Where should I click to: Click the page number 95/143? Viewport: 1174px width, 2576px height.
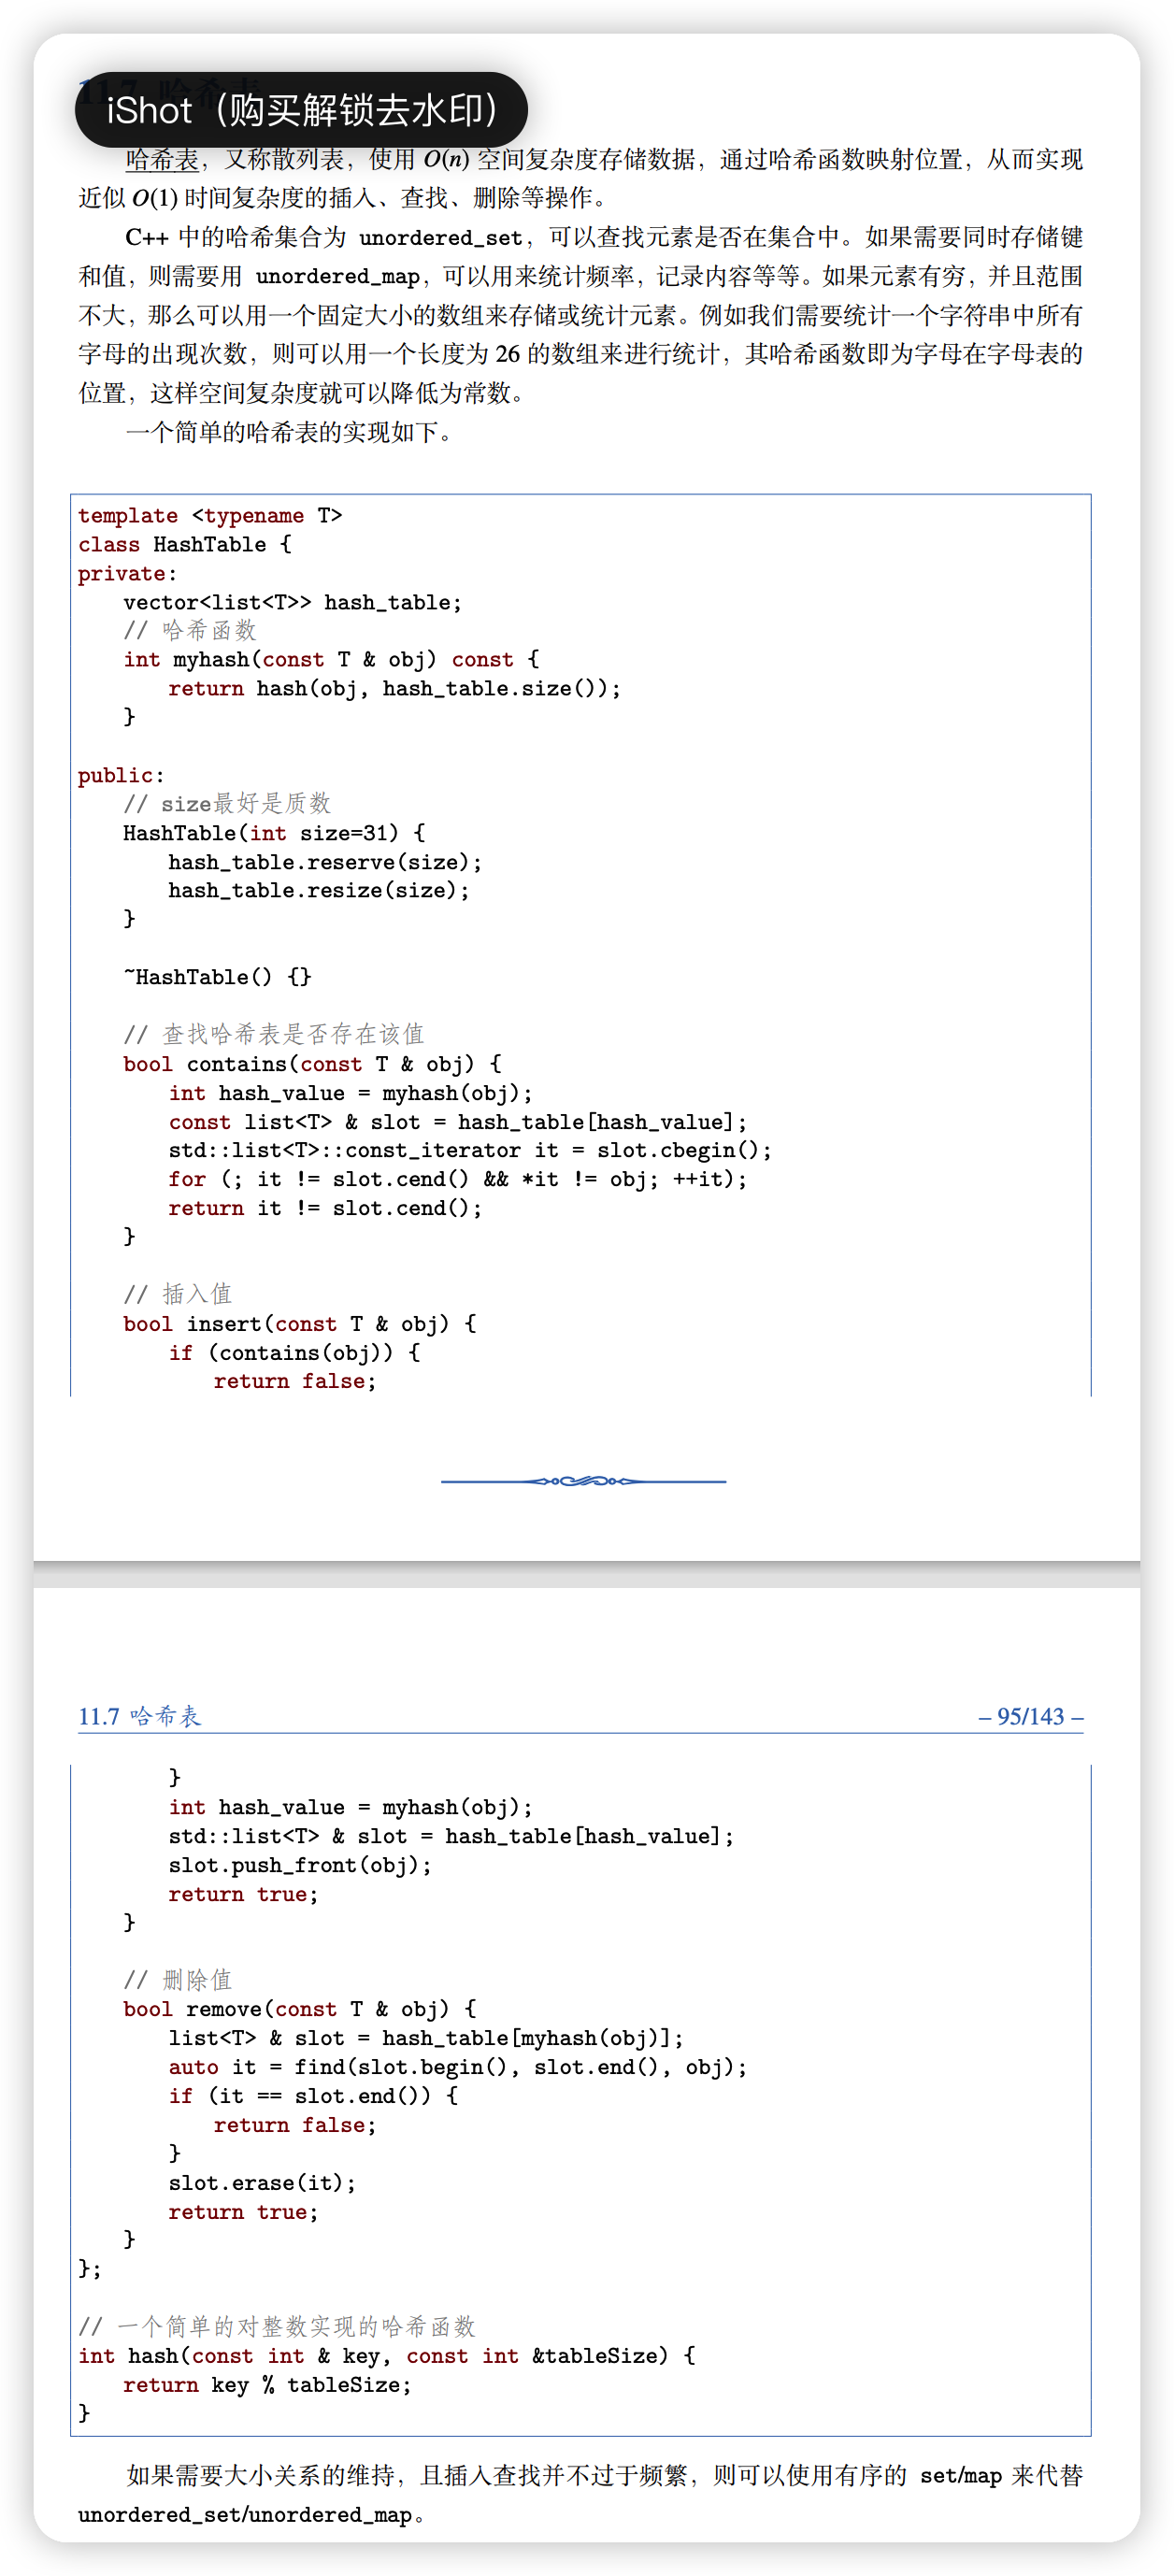pos(1030,1717)
